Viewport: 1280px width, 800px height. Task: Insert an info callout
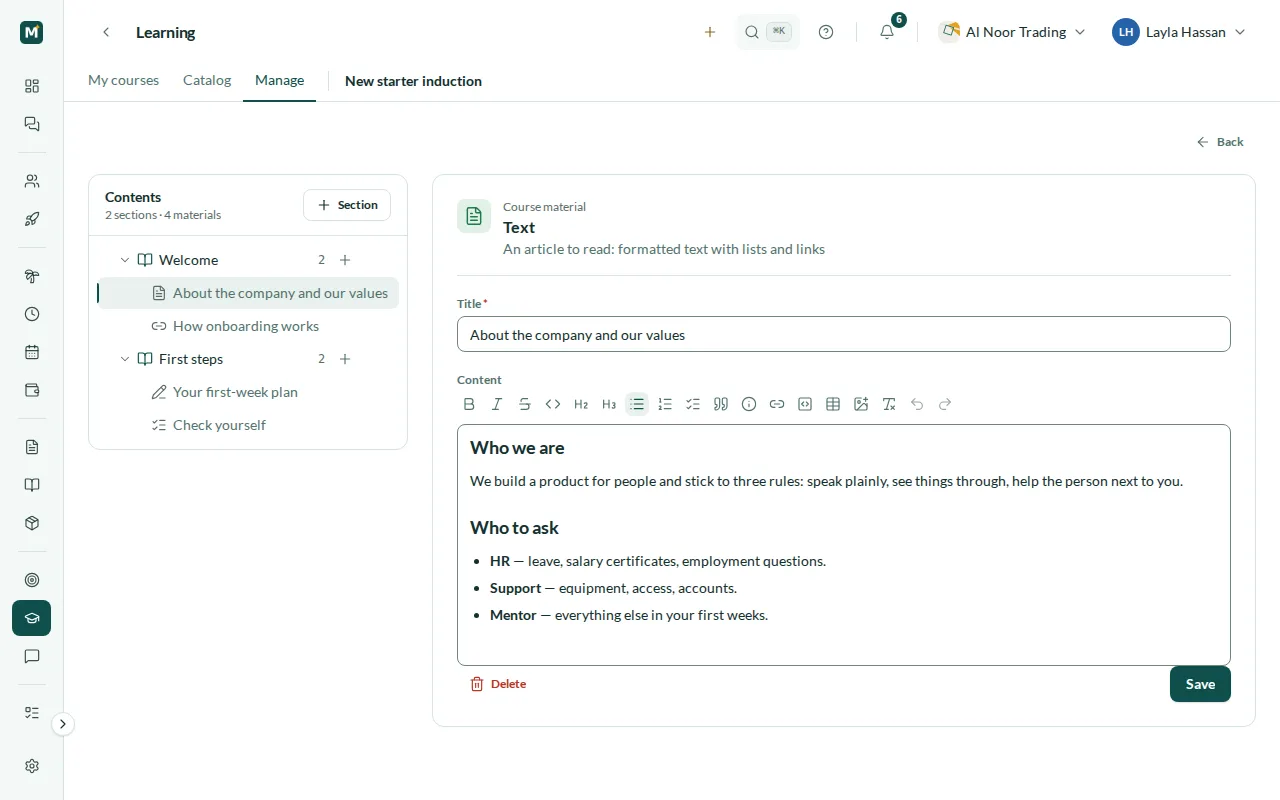749,404
